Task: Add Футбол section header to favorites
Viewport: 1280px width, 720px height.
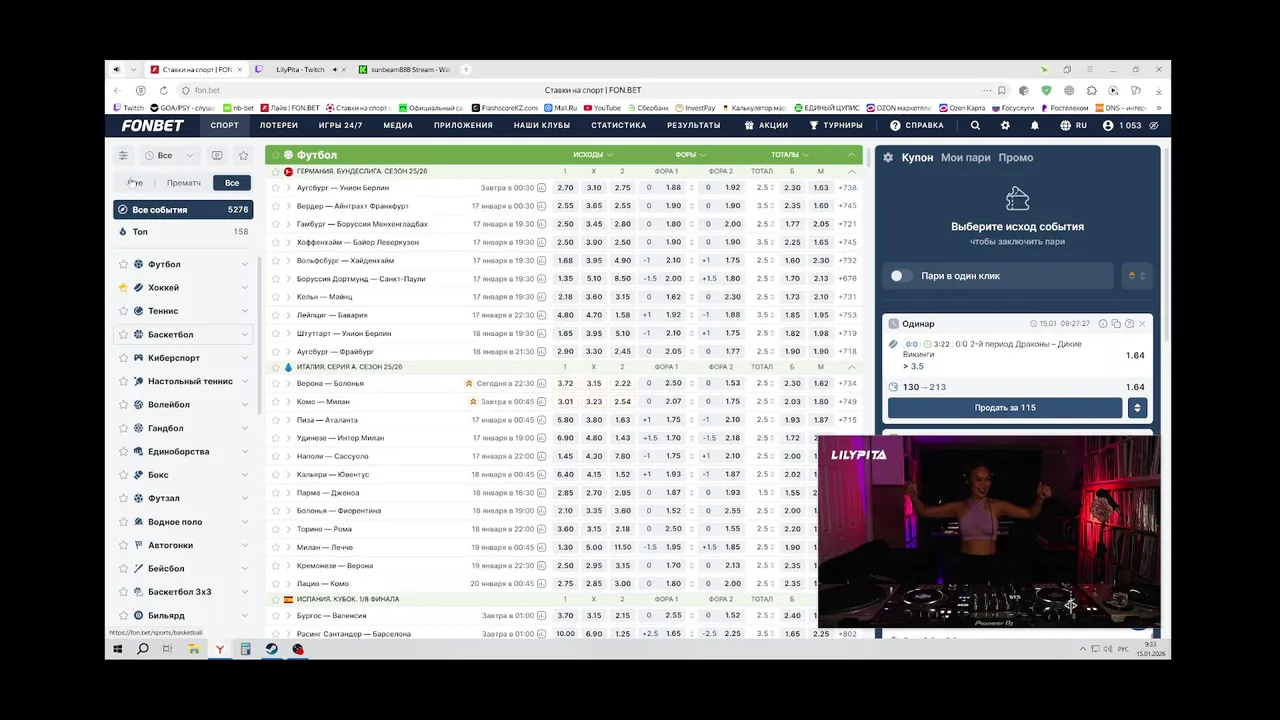Action: click(x=275, y=155)
